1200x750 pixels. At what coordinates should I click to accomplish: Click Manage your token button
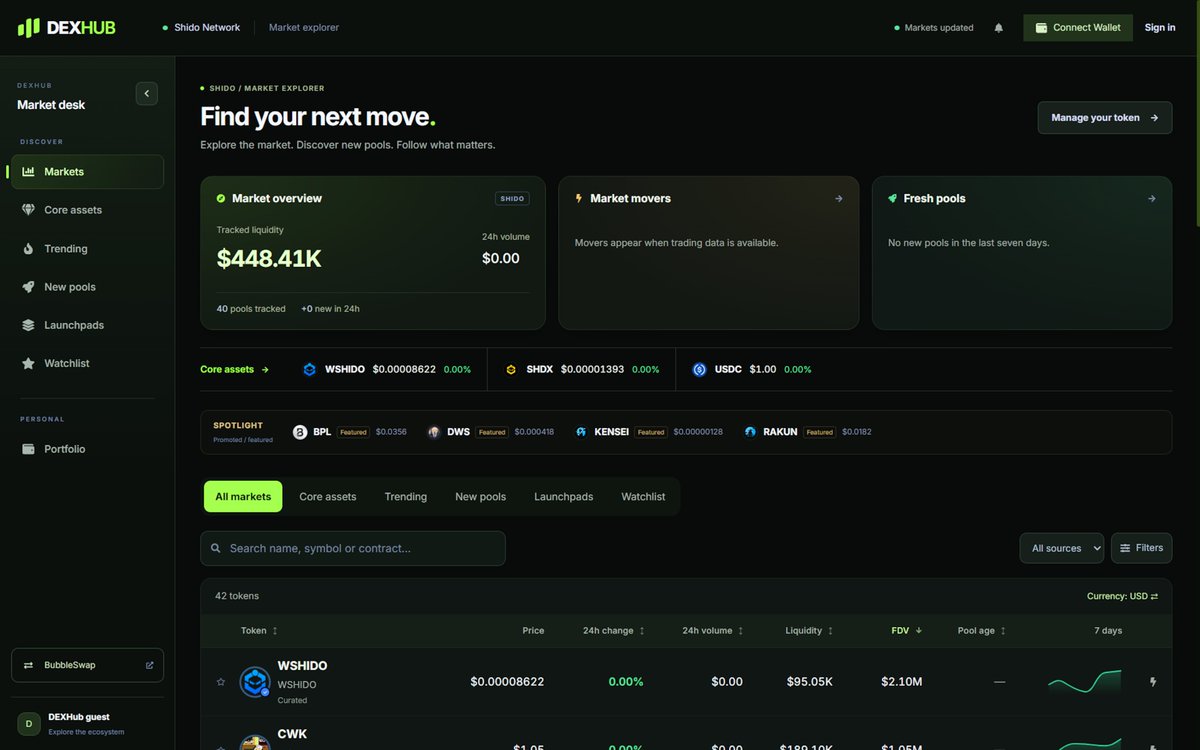1105,118
